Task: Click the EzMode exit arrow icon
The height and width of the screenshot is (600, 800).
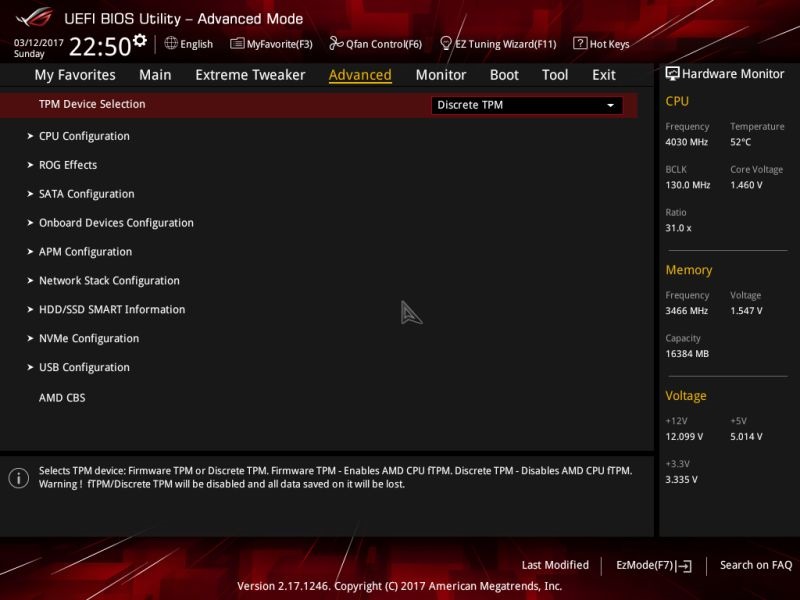Action: (x=684, y=565)
